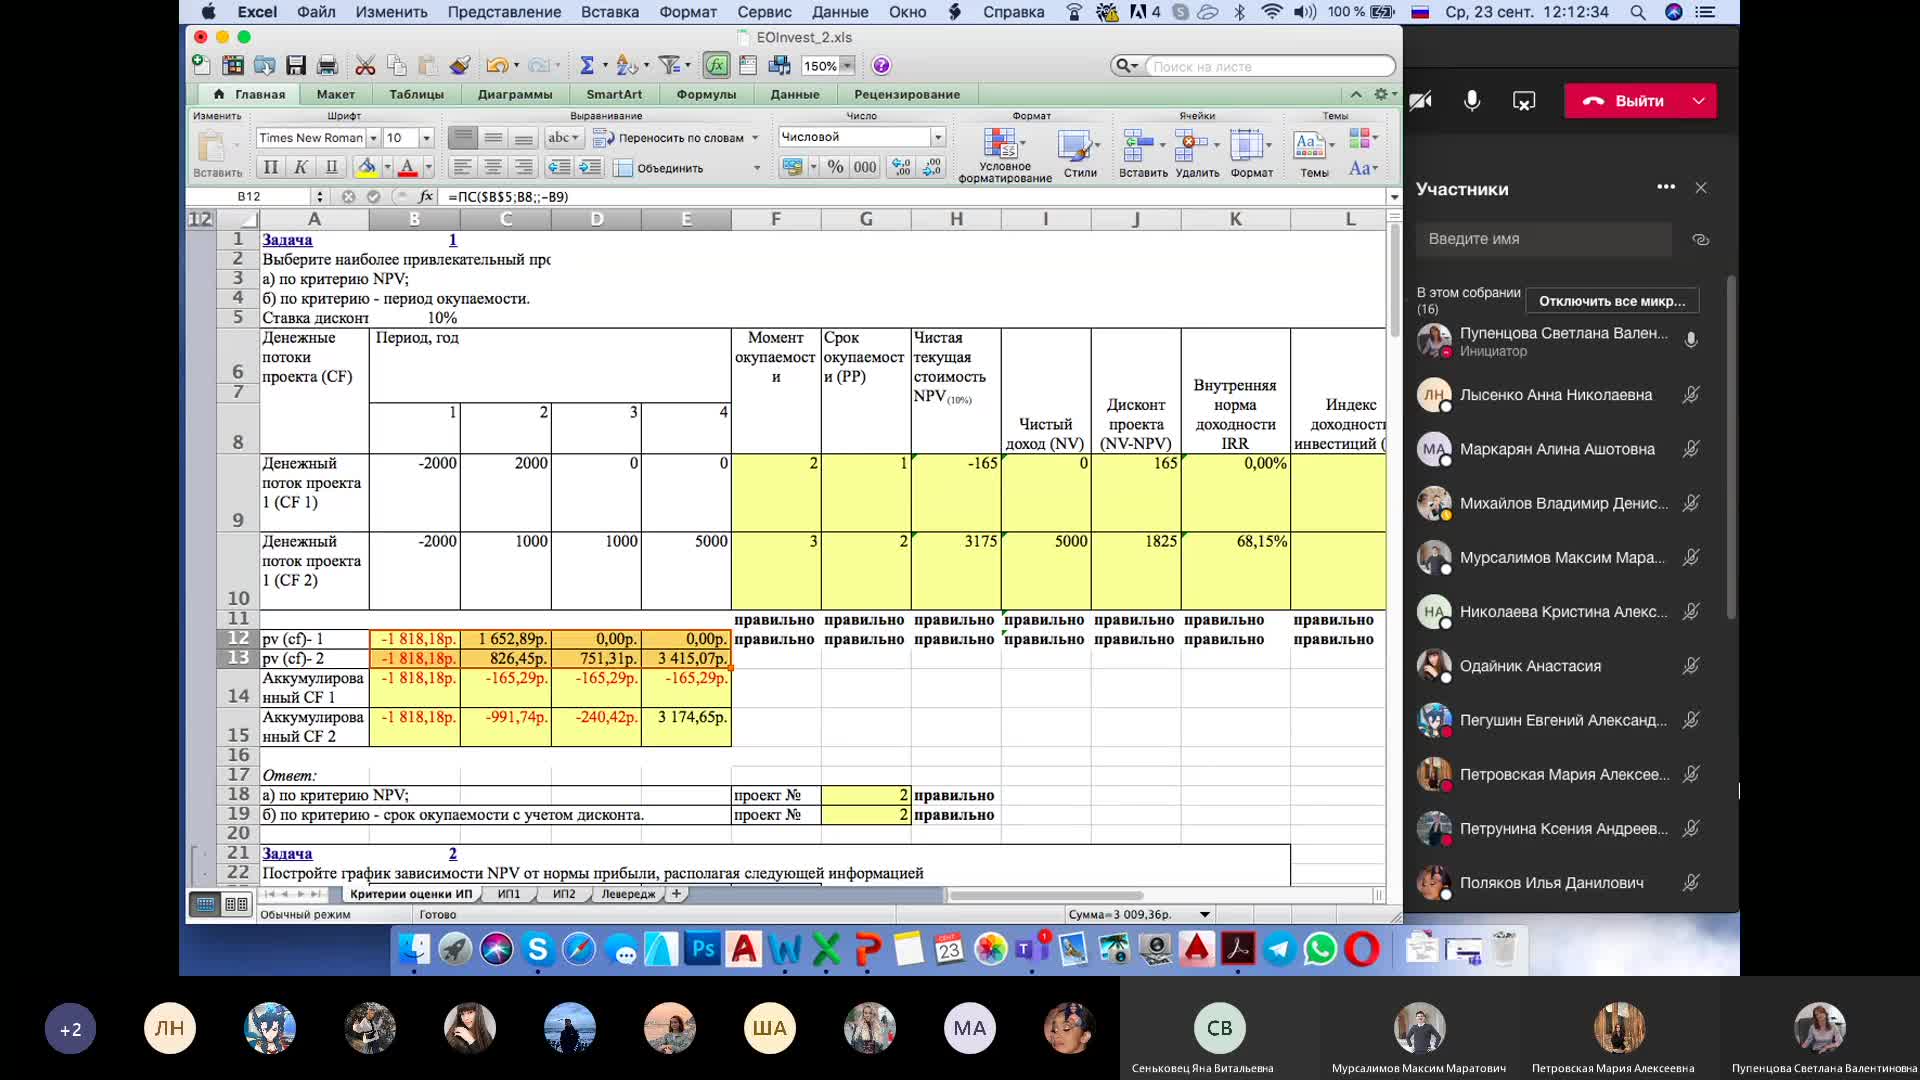Expand the formula bar
The image size is (1920, 1080).
point(1394,197)
